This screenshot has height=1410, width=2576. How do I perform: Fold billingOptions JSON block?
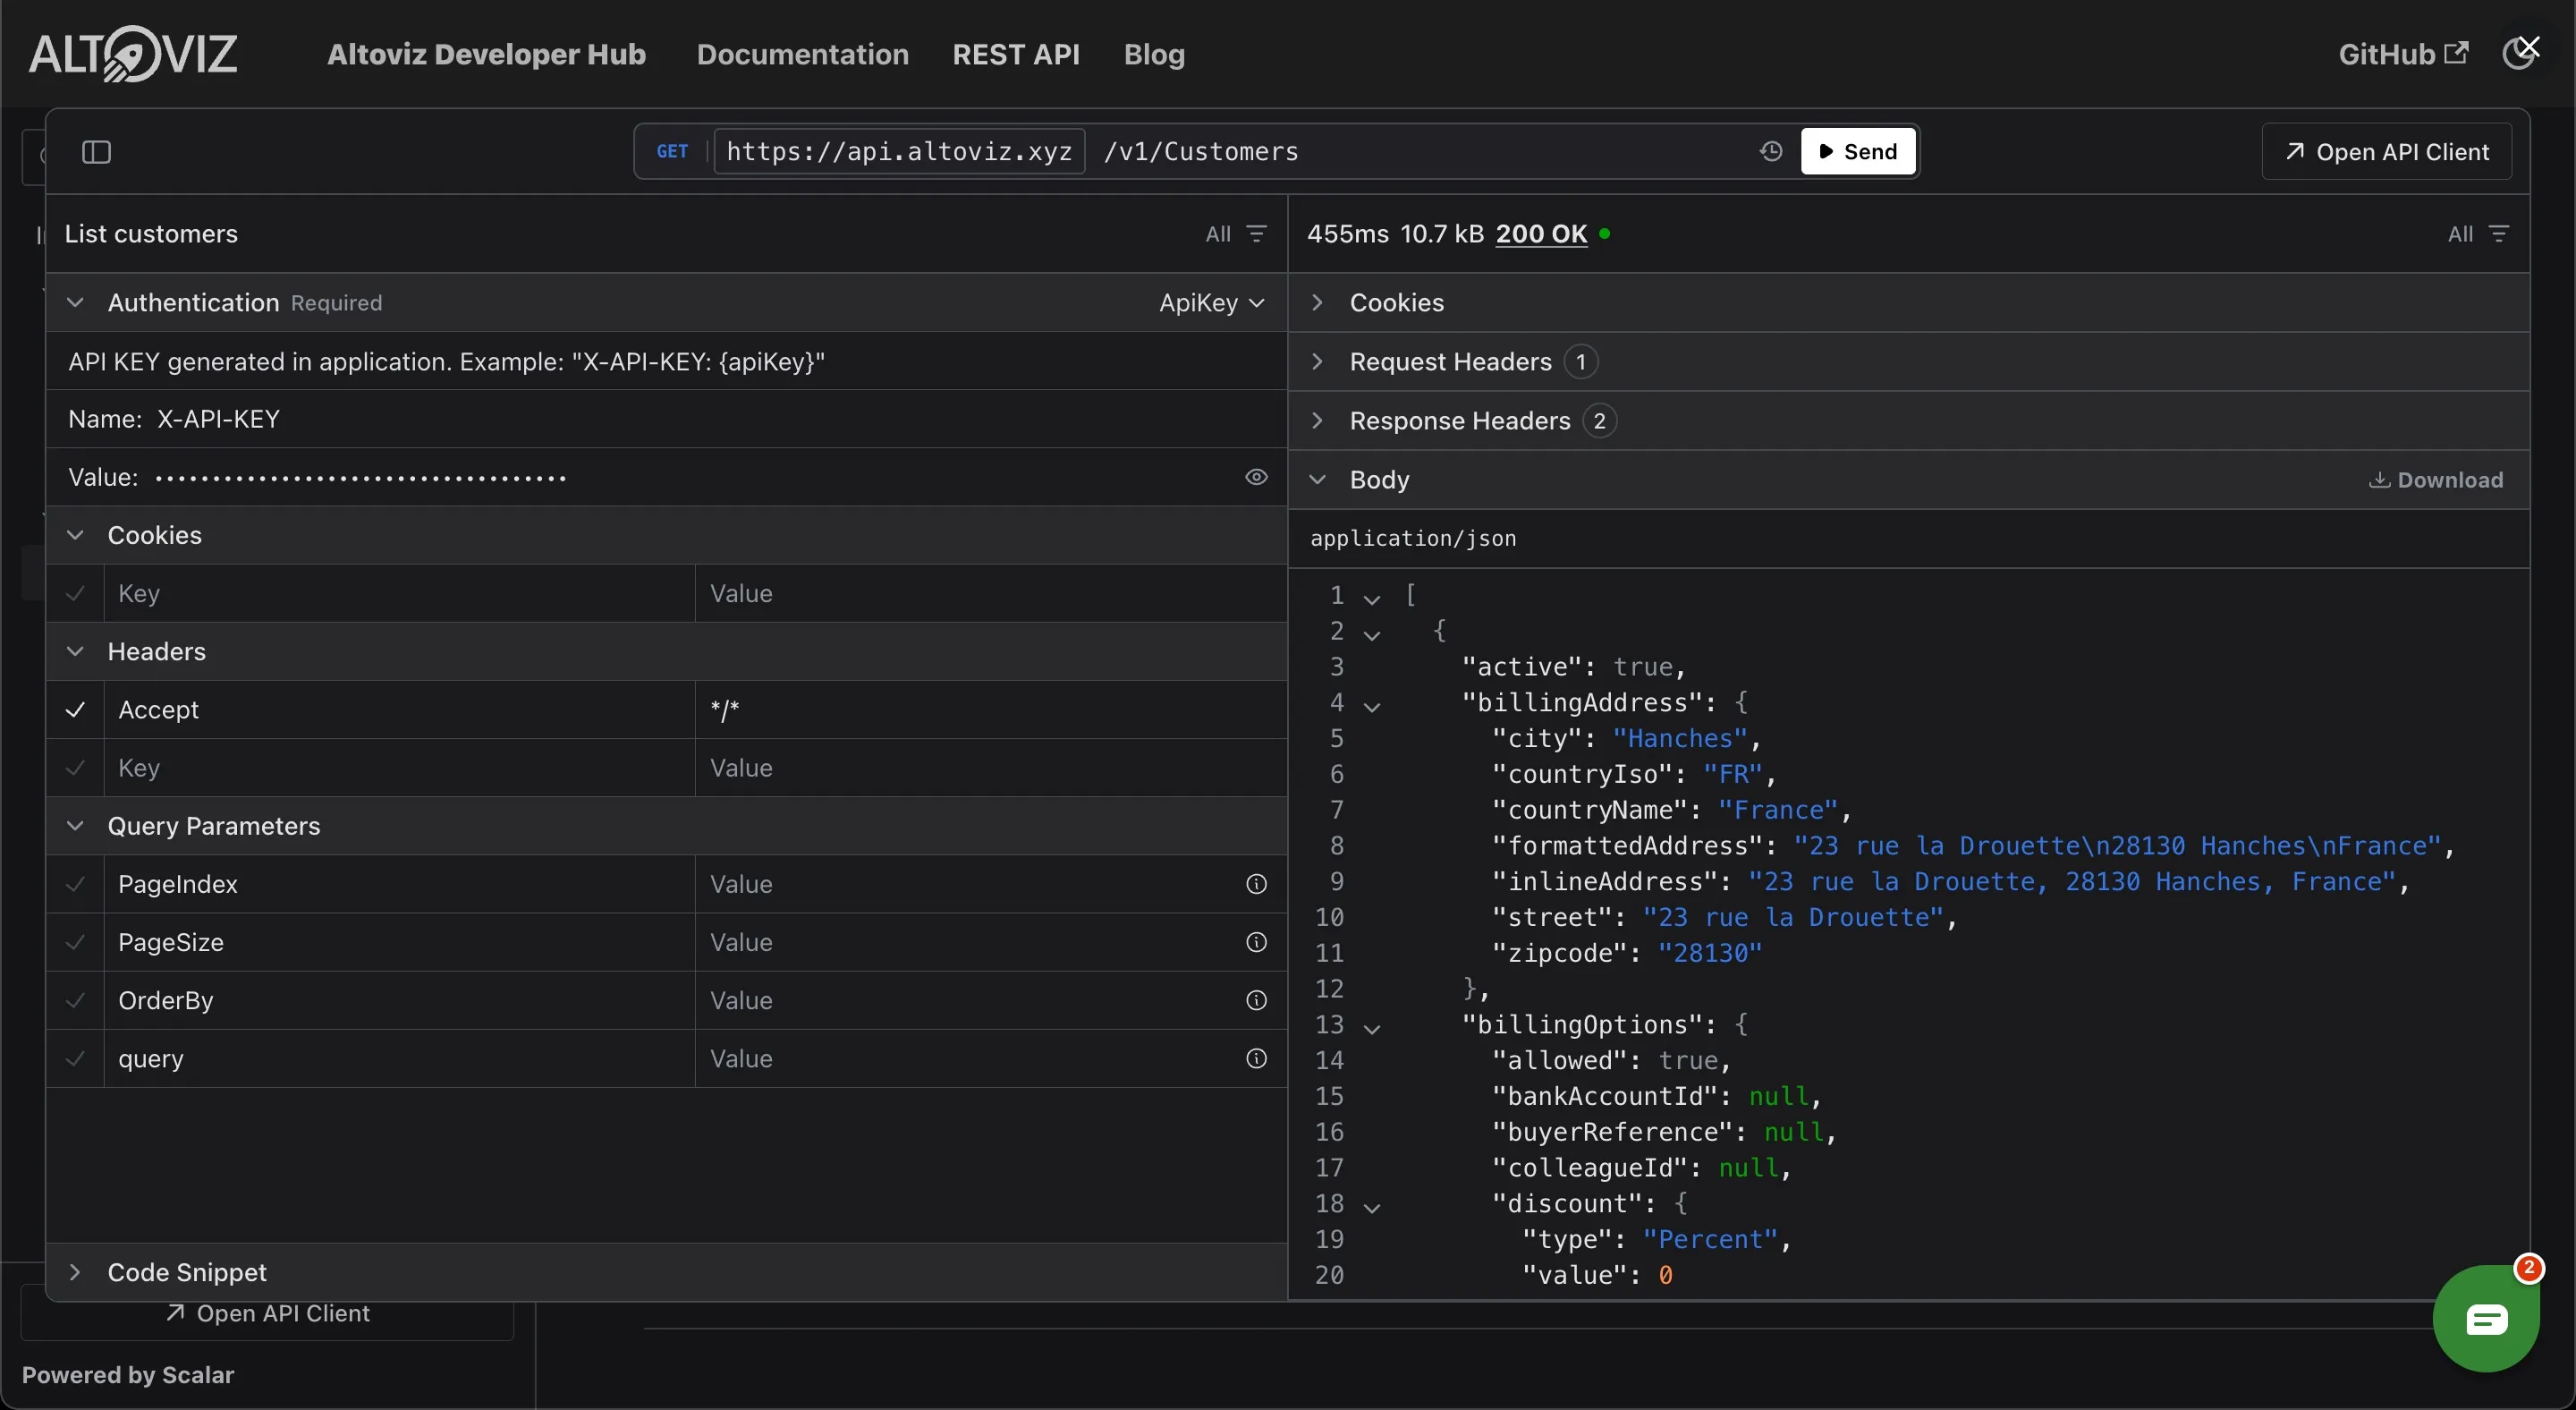(x=1372, y=1029)
